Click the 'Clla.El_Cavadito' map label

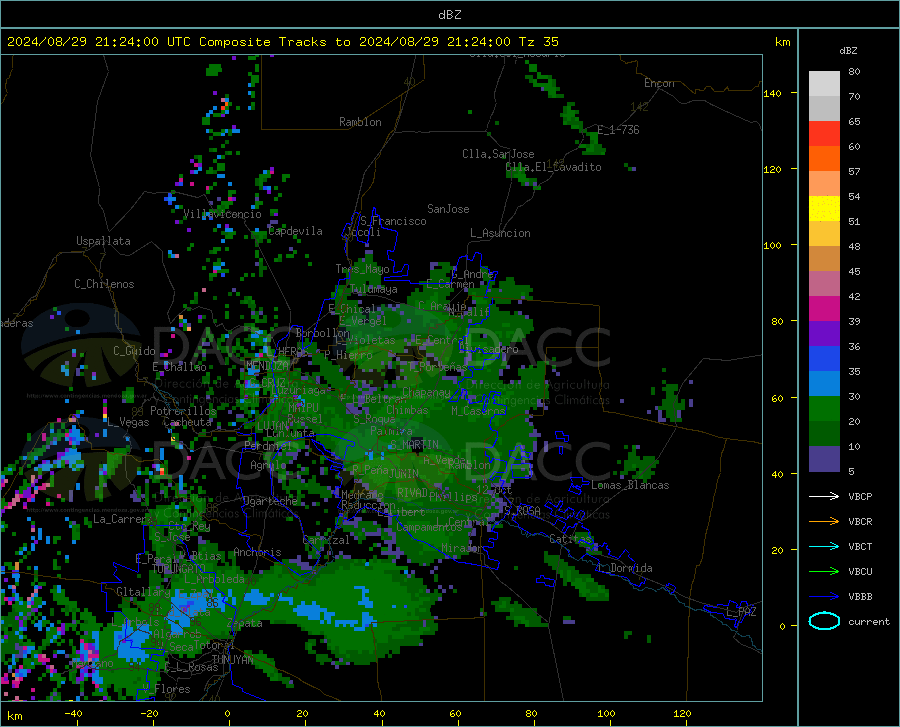[553, 167]
